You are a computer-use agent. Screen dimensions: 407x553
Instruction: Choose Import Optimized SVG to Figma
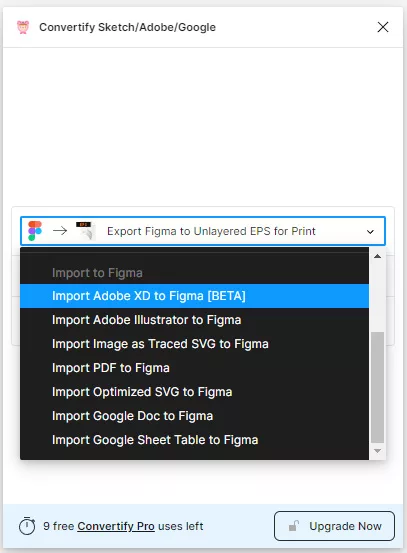(194, 392)
